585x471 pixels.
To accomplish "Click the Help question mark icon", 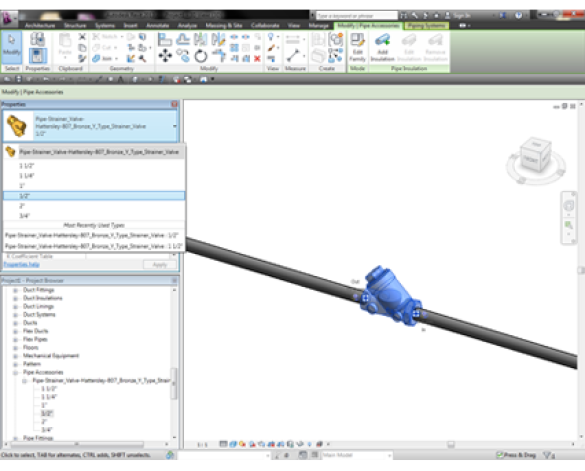I will (x=519, y=15).
